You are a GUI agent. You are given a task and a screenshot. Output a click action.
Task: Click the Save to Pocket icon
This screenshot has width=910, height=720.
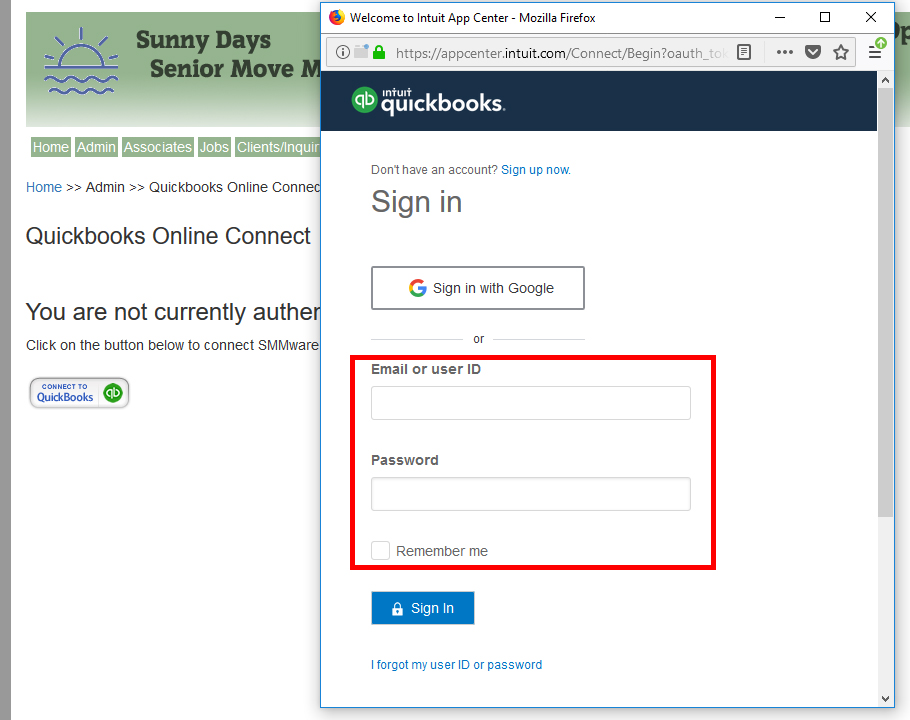pos(813,53)
